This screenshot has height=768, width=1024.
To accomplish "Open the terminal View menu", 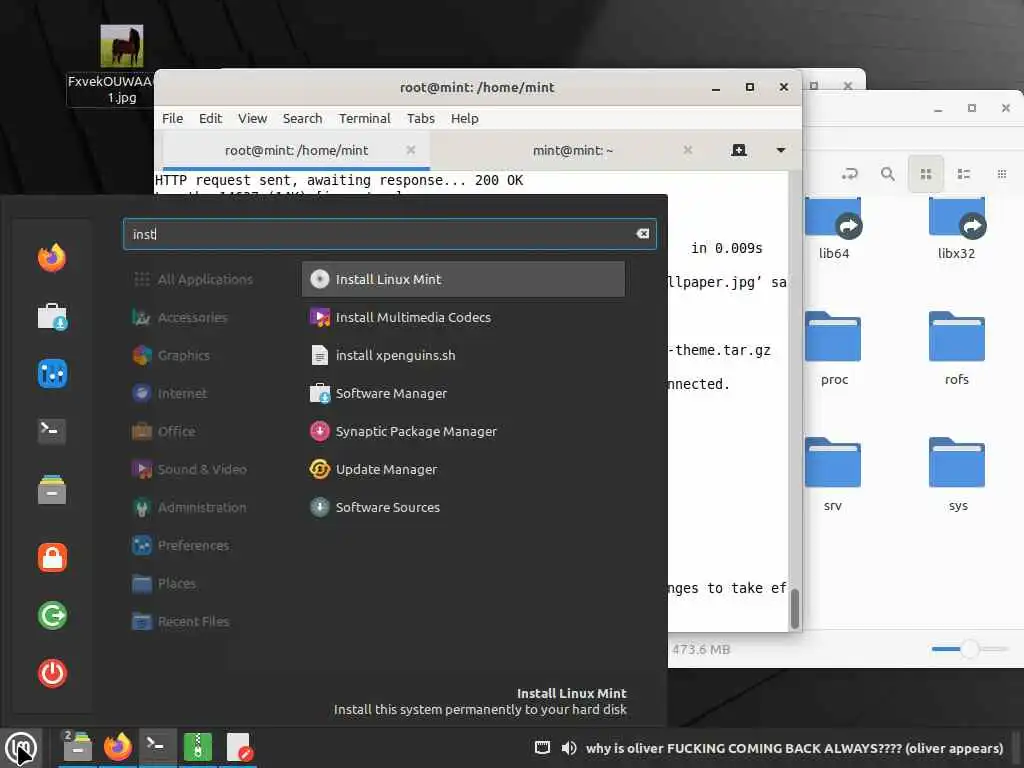I will [x=252, y=118].
